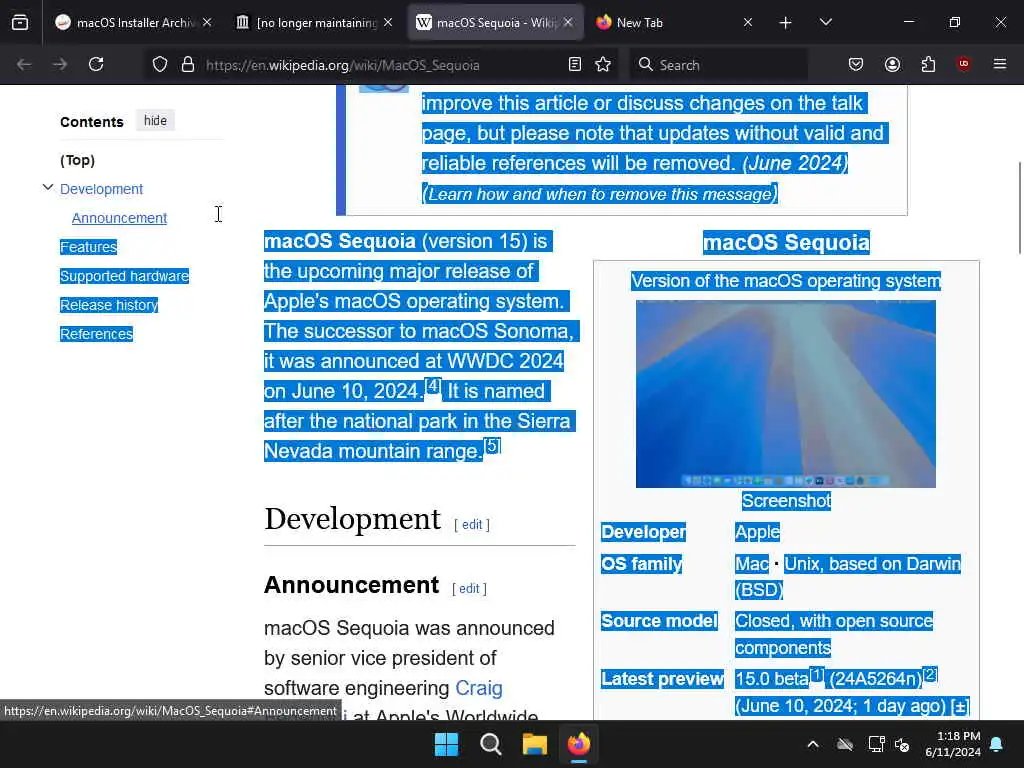Open the macOS Sequoia screenshot thumbnail
This screenshot has height=768, width=1024.
pos(786,394)
